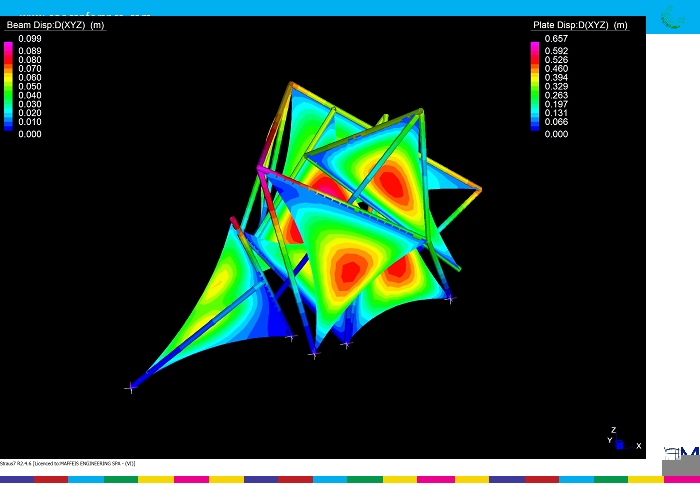
Task: Select the 0.099 maximum beam legend value
Action: (30, 39)
